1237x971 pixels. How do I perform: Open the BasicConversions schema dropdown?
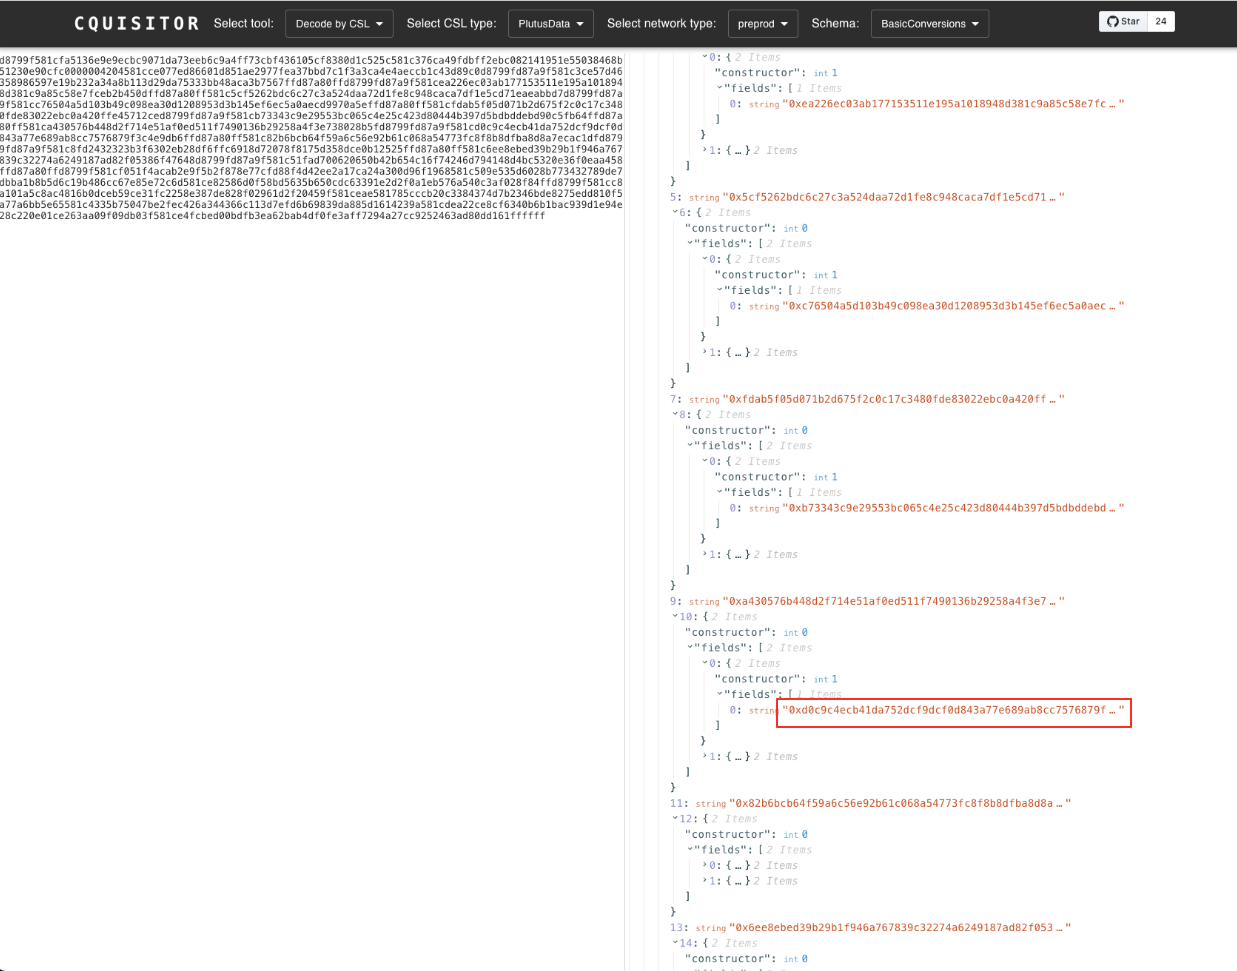click(x=929, y=24)
